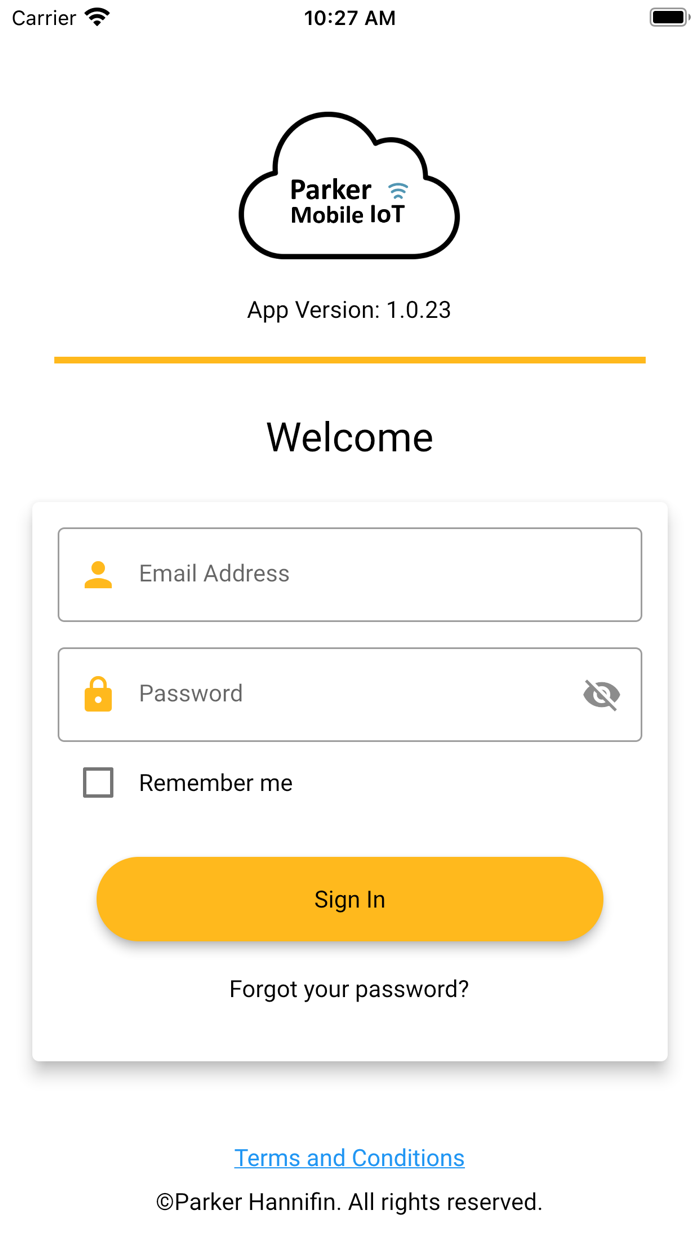Check the Remember me checkbox
Screen dimensions: 700x1244
tap(98, 782)
